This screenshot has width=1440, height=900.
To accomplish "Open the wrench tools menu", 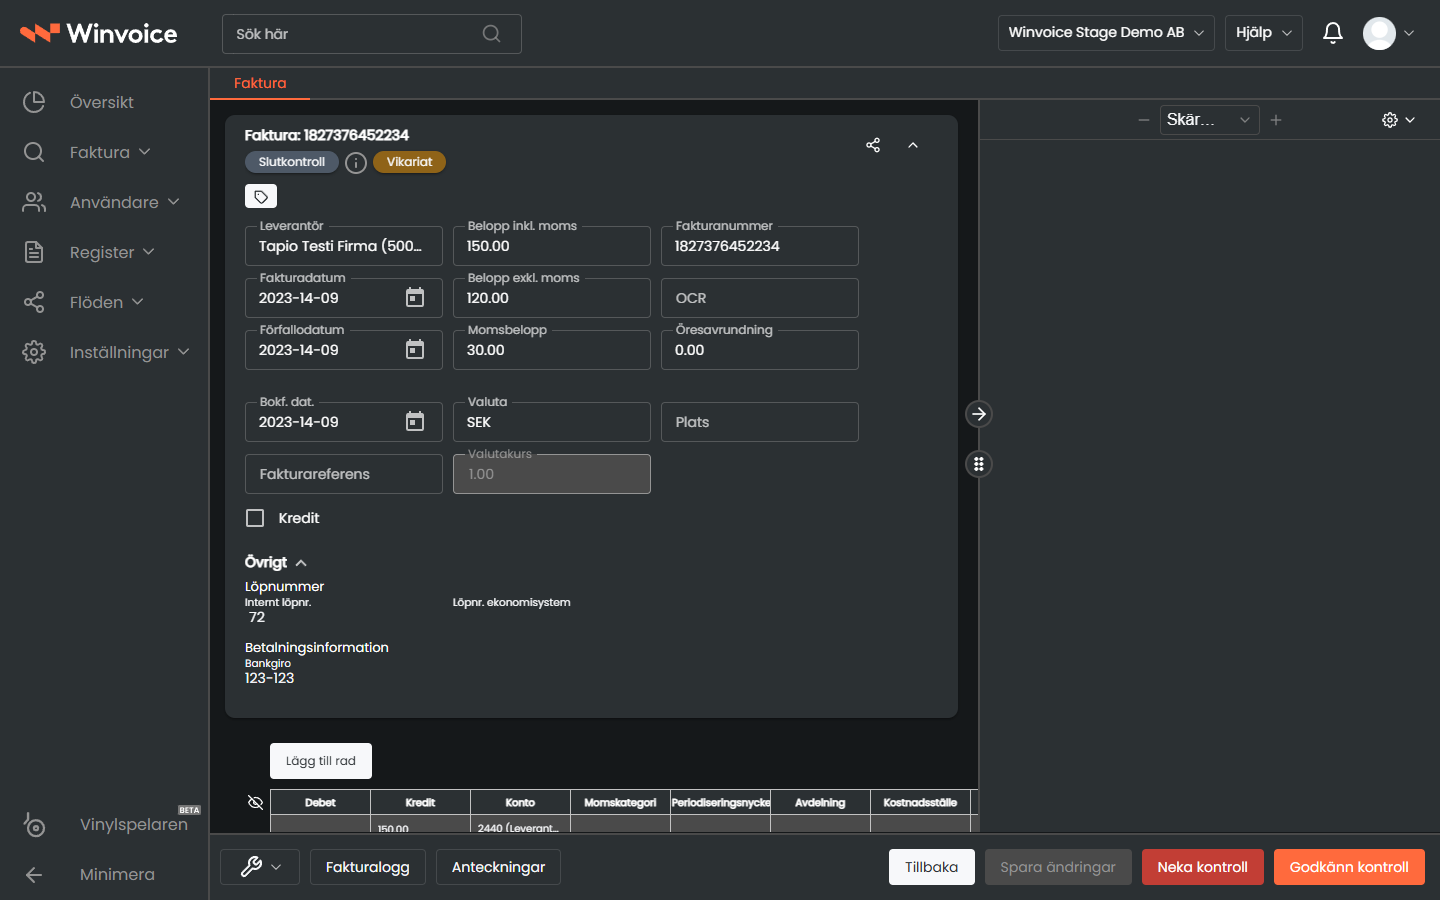I will 261,867.
